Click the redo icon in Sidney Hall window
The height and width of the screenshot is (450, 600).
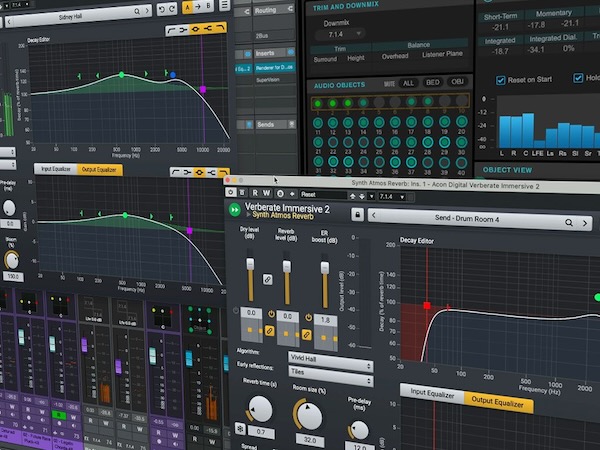click(x=172, y=8)
